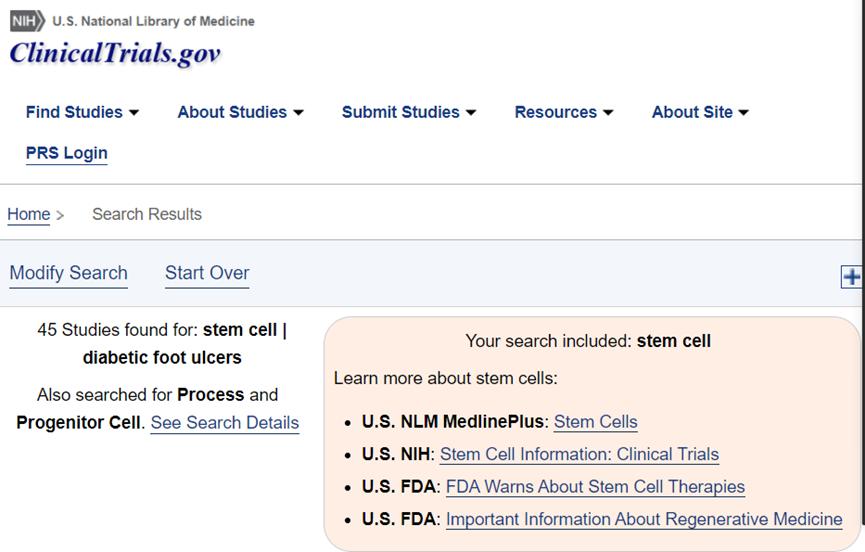Open Stem Cell Information: Clinical Trials link
Screen dimensions: 865x552
579,454
